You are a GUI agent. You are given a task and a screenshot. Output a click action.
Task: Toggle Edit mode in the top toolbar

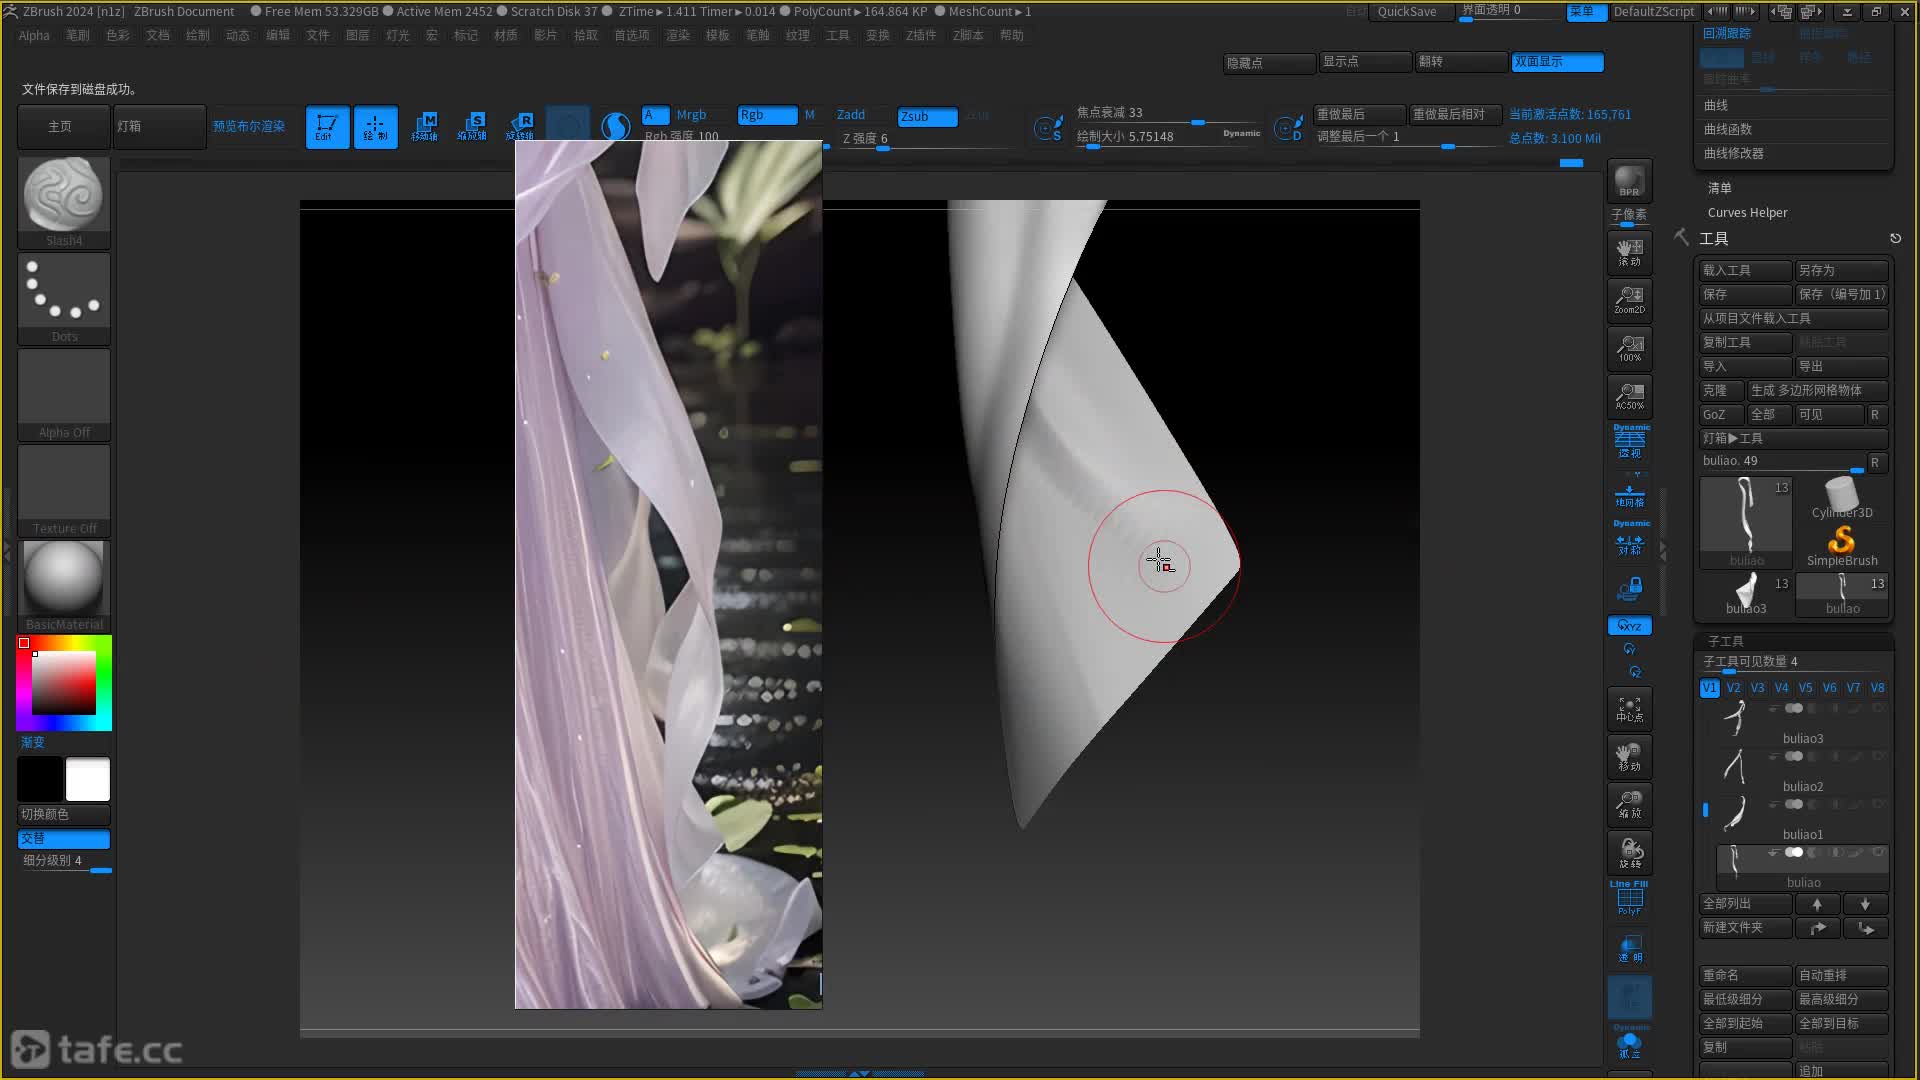click(327, 127)
